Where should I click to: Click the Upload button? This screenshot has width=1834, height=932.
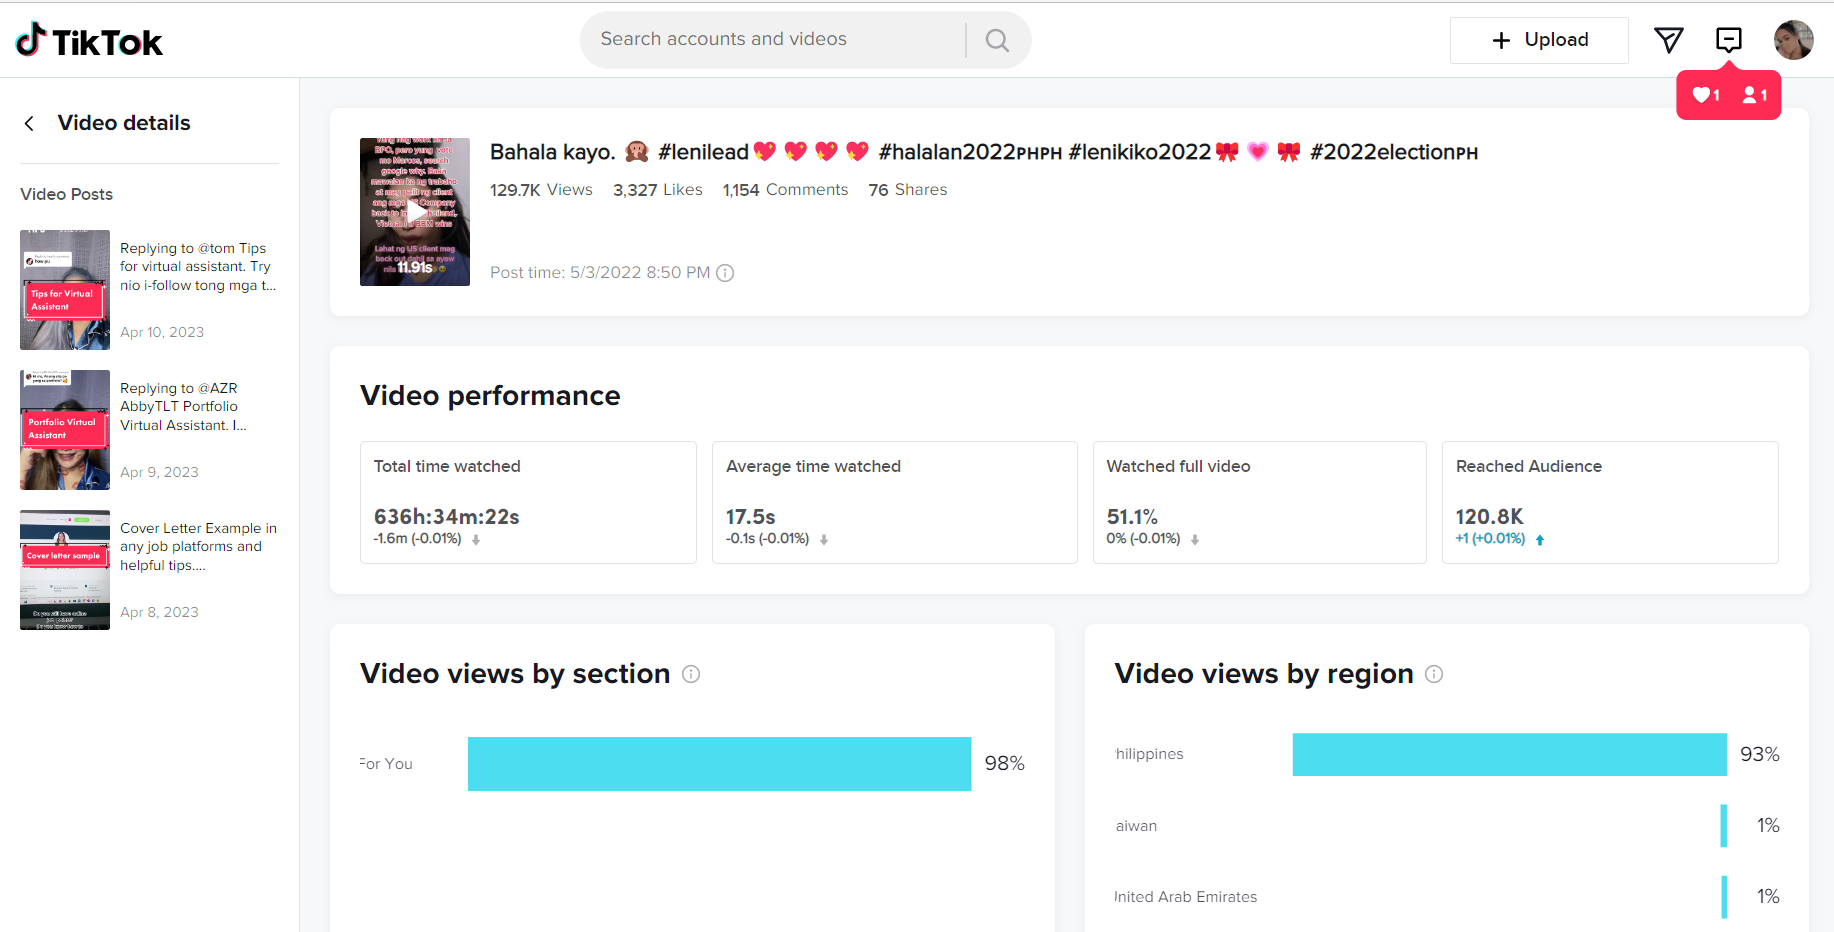tap(1539, 40)
